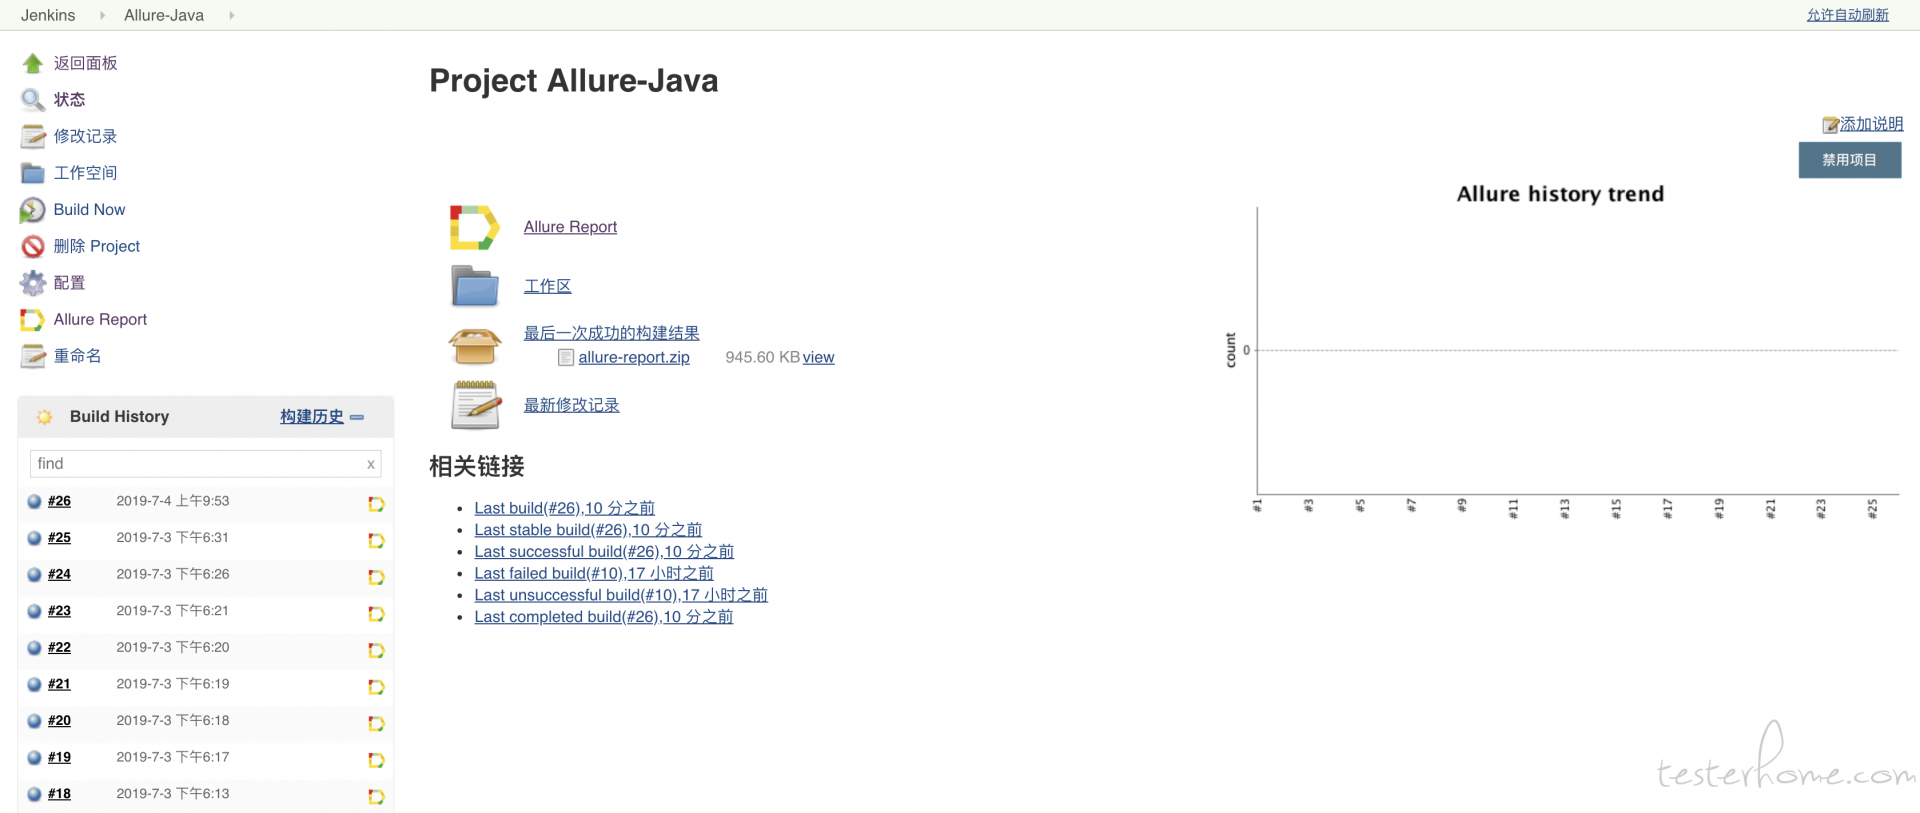The image size is (1920, 813).
Task: Click the Allure icon on build #25 row
Action: coord(376,541)
